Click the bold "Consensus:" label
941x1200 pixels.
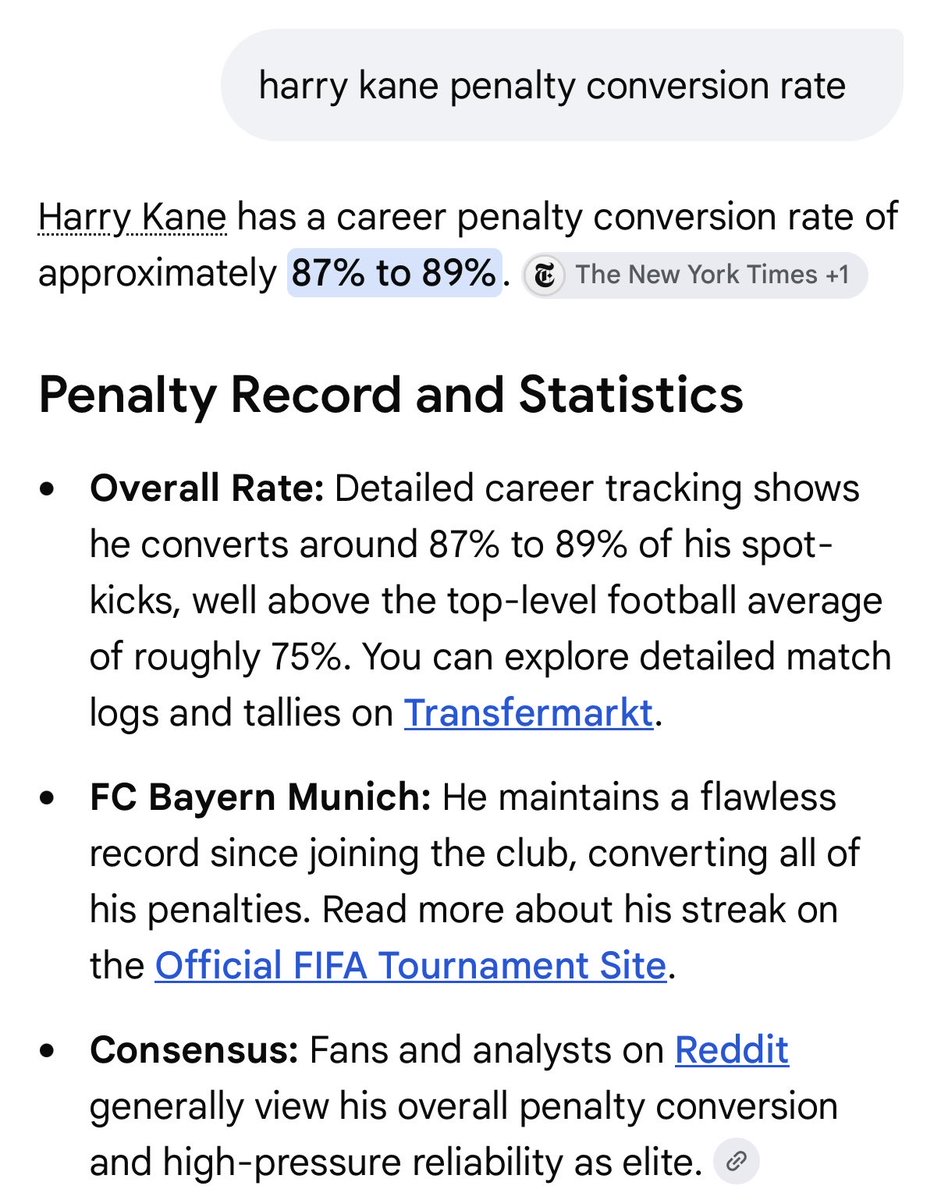pyautogui.click(x=194, y=1050)
